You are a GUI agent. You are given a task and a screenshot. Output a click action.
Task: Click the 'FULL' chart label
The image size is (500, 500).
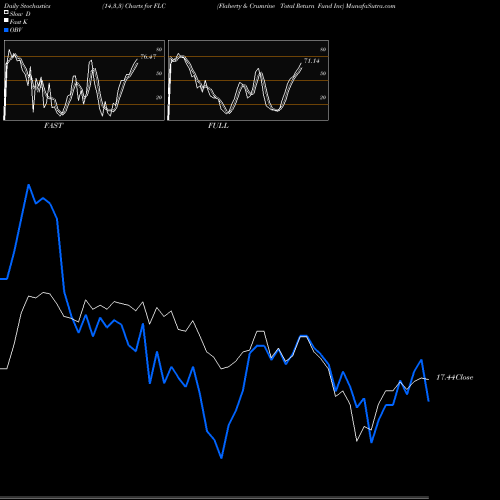[218, 126]
